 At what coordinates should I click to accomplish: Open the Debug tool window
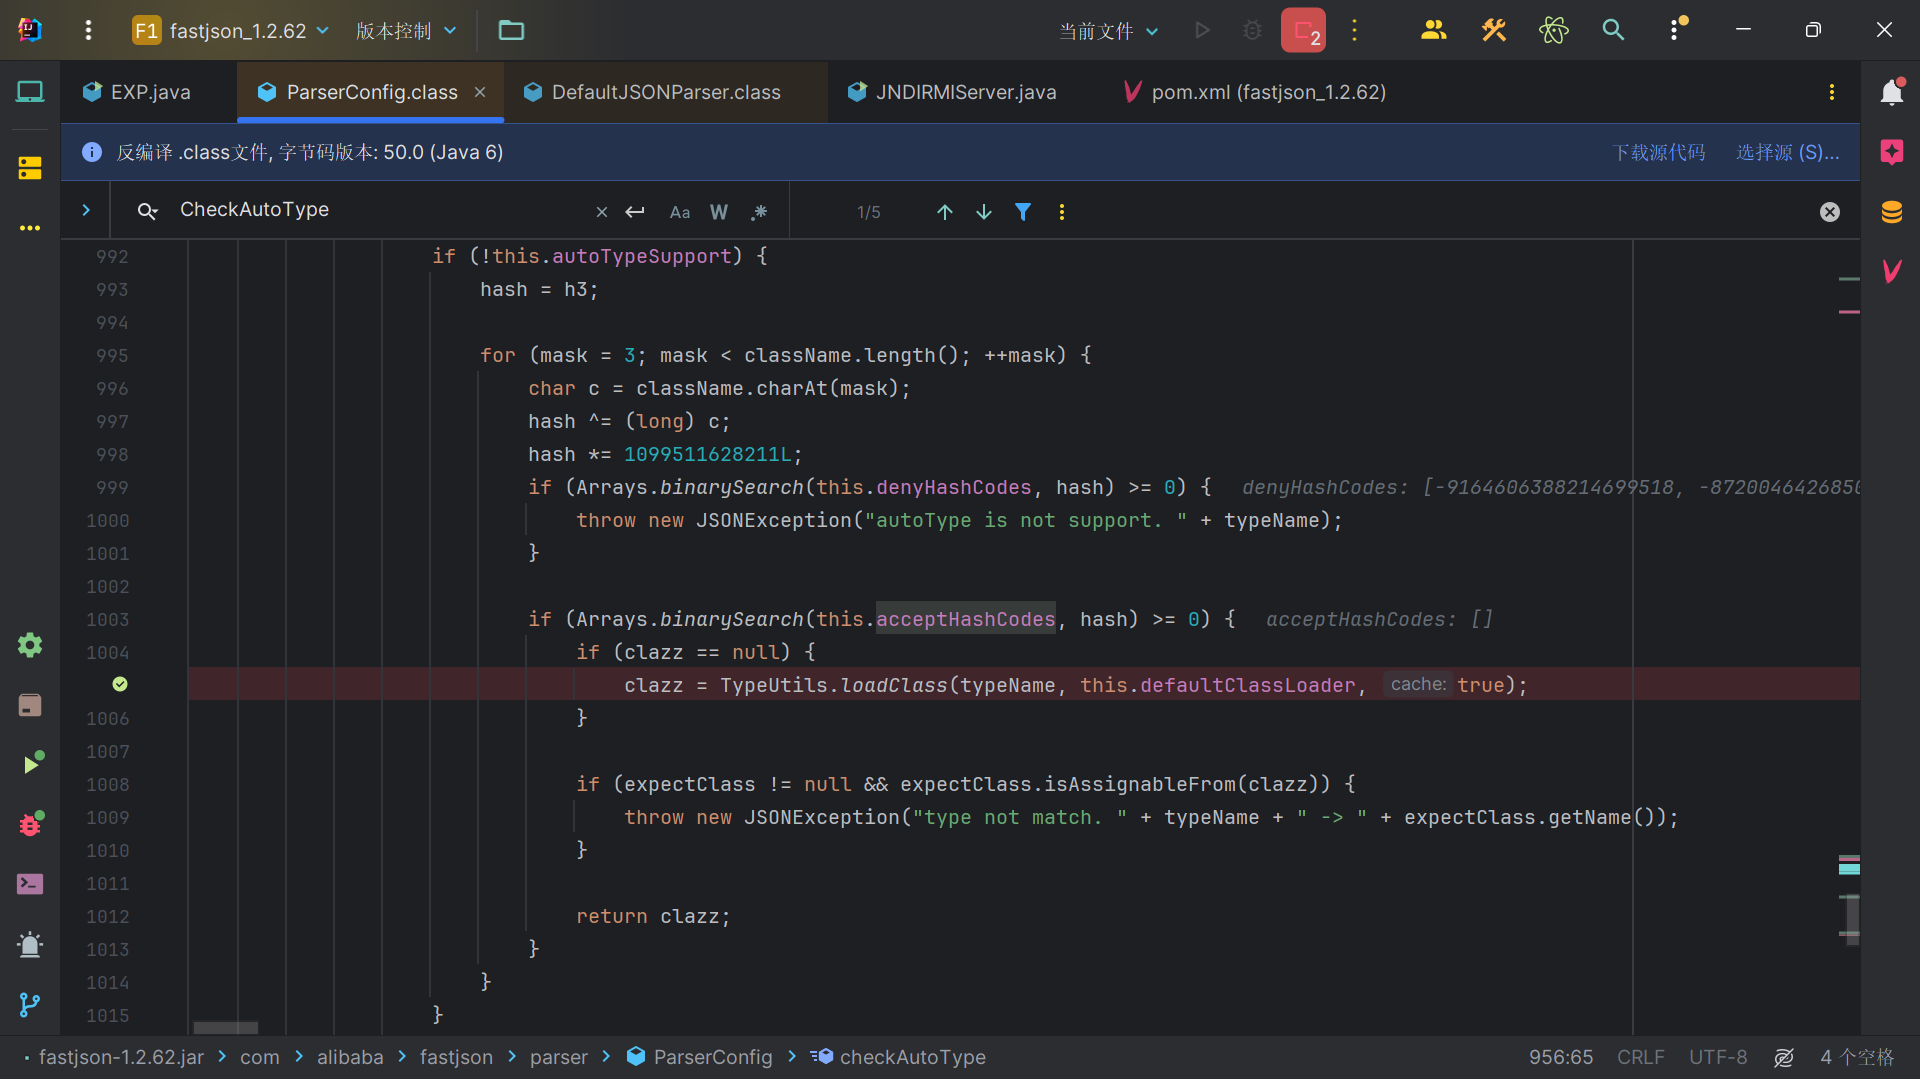coord(31,824)
